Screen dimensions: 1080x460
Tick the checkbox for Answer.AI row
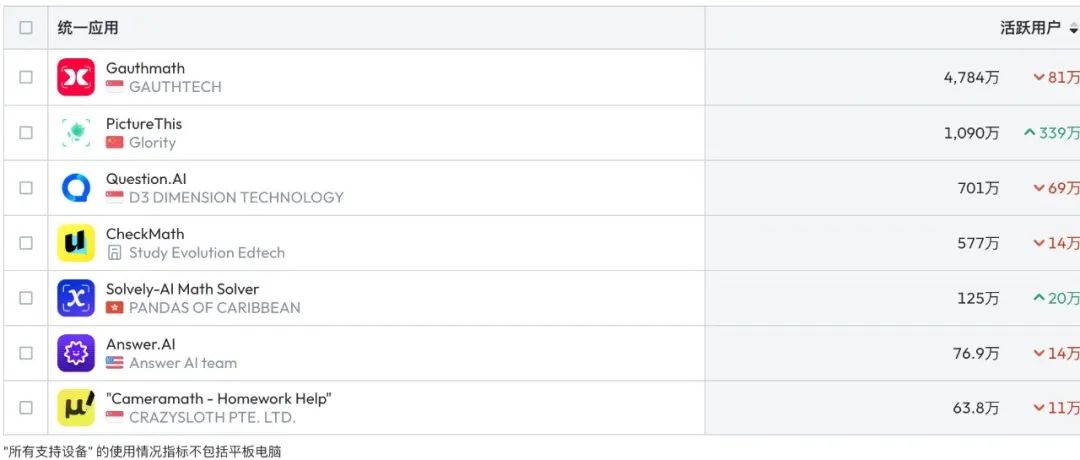pyautogui.click(x=25, y=353)
